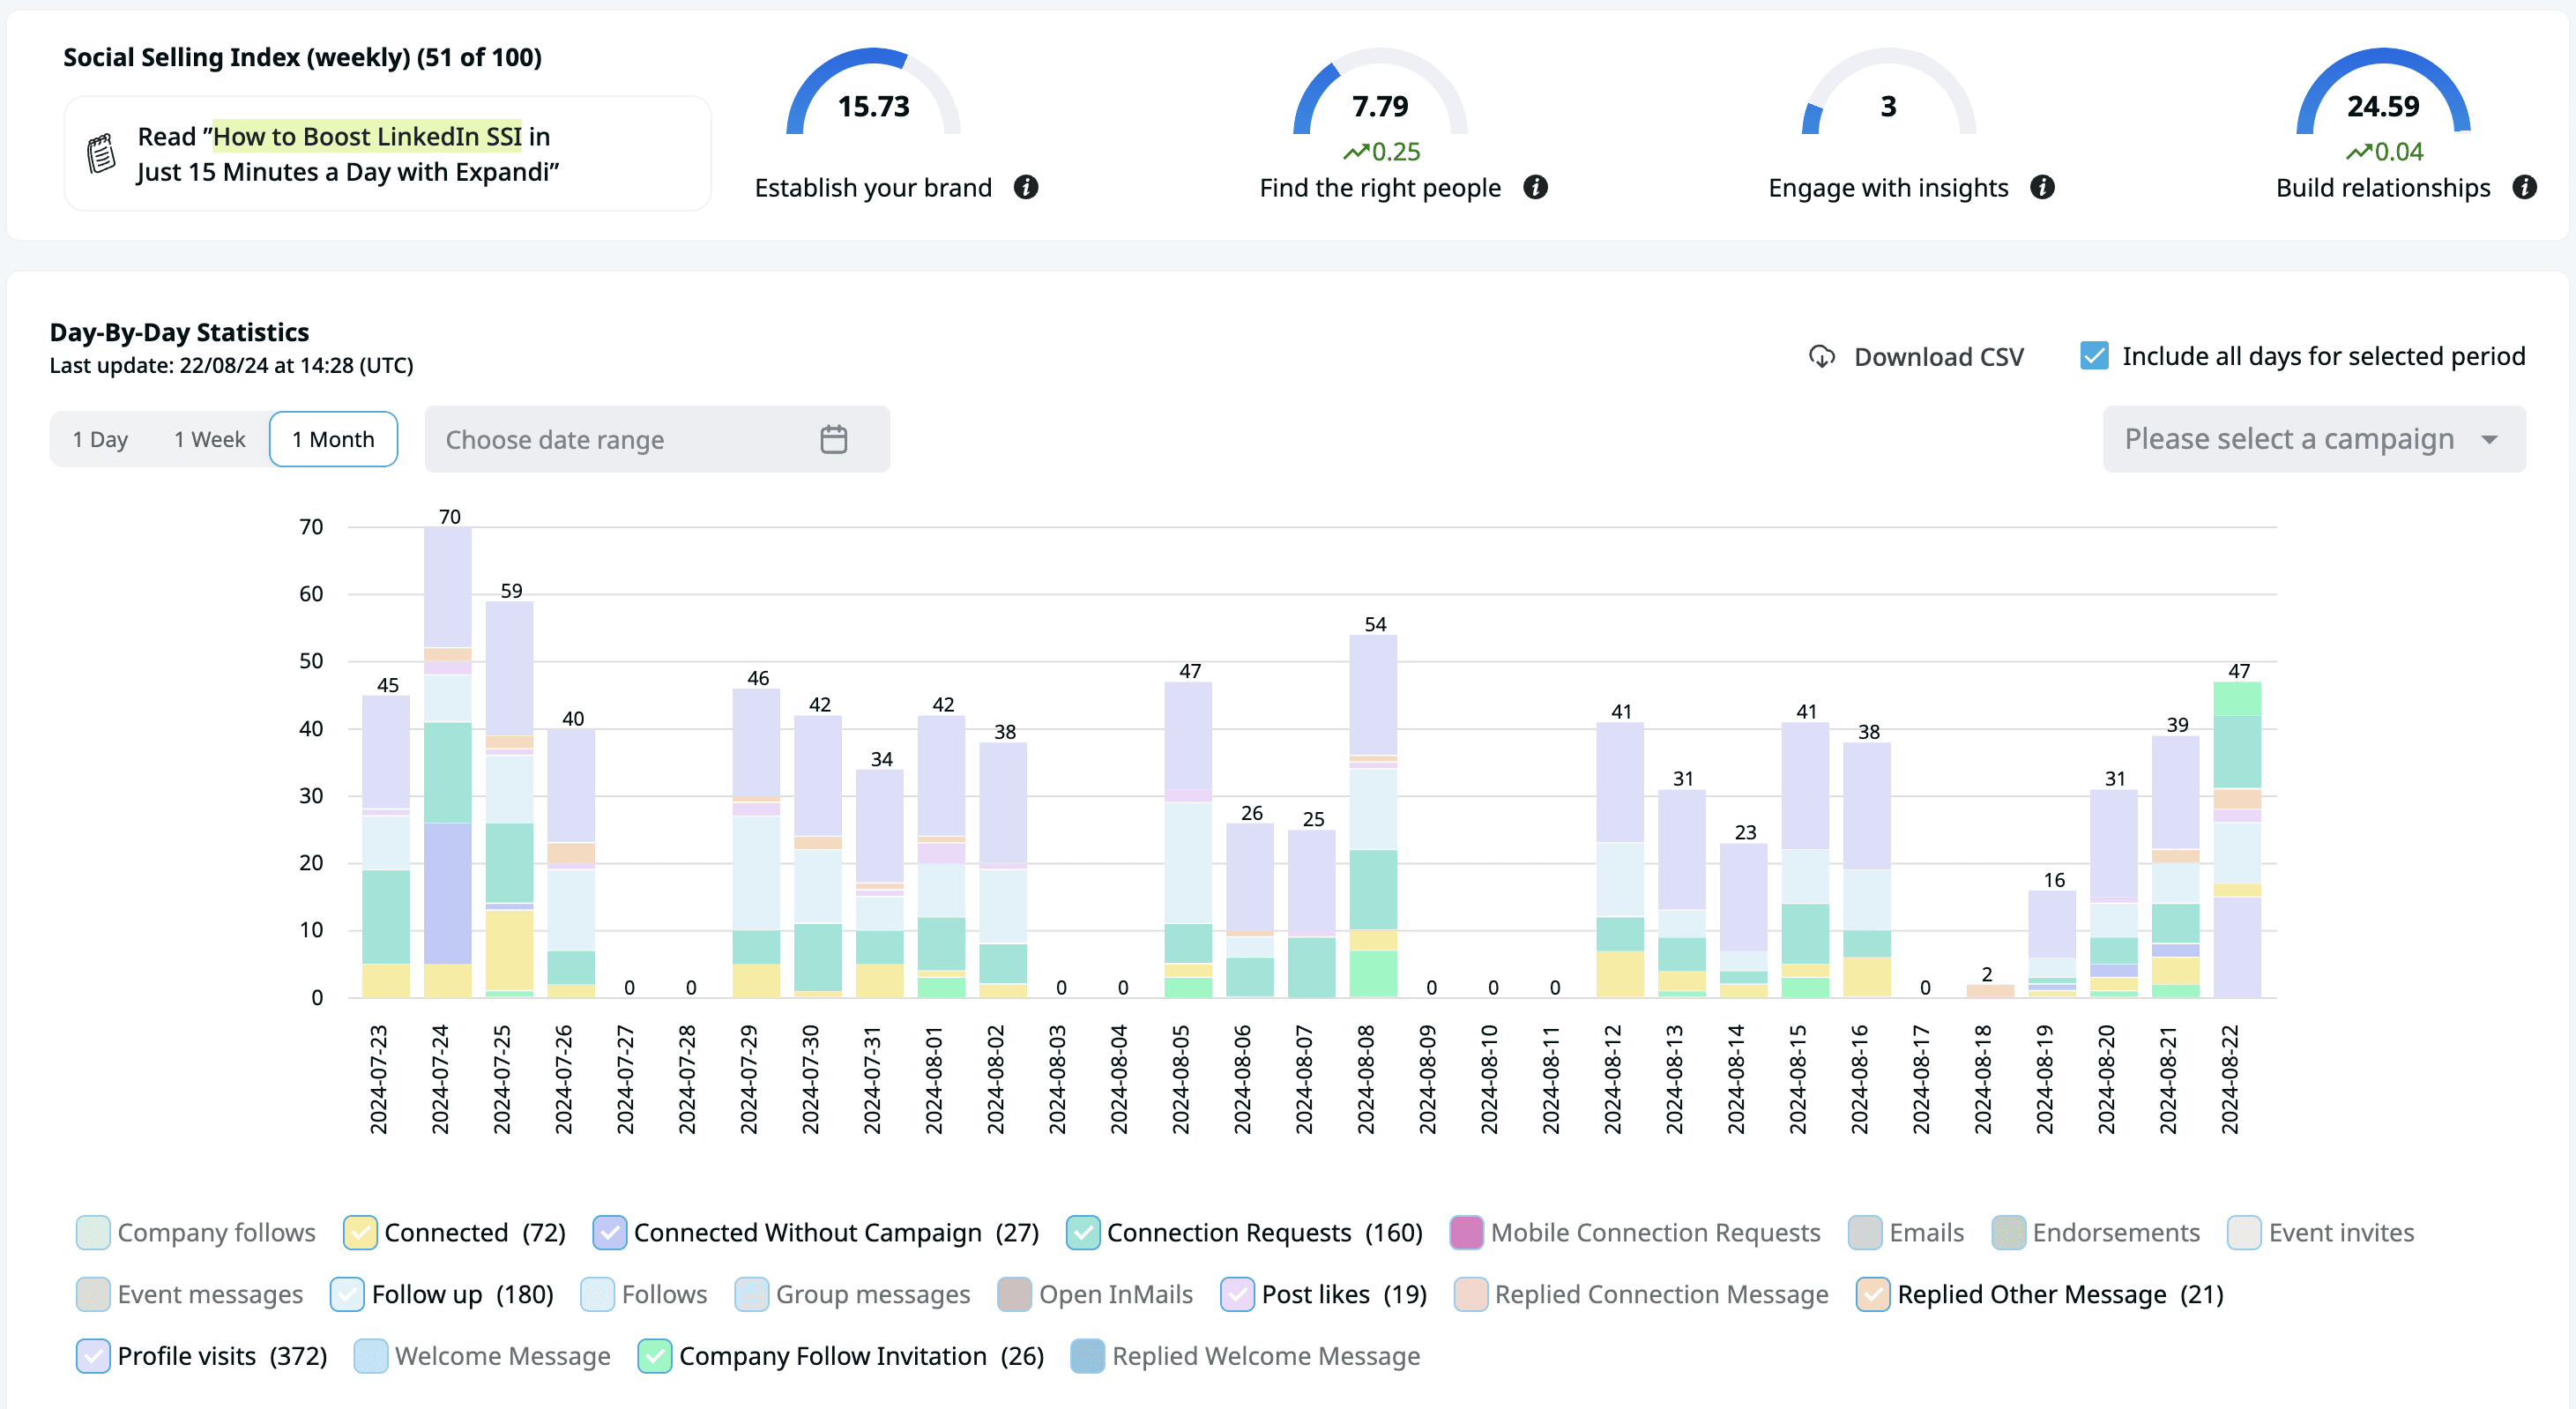This screenshot has height=1409, width=2576.
Task: Enable the Mobile Connection Requests legend item
Action: [x=1466, y=1233]
